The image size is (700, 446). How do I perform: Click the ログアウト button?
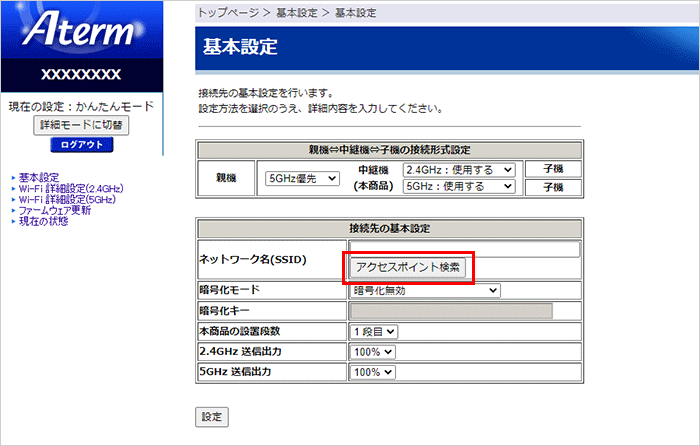(x=81, y=145)
